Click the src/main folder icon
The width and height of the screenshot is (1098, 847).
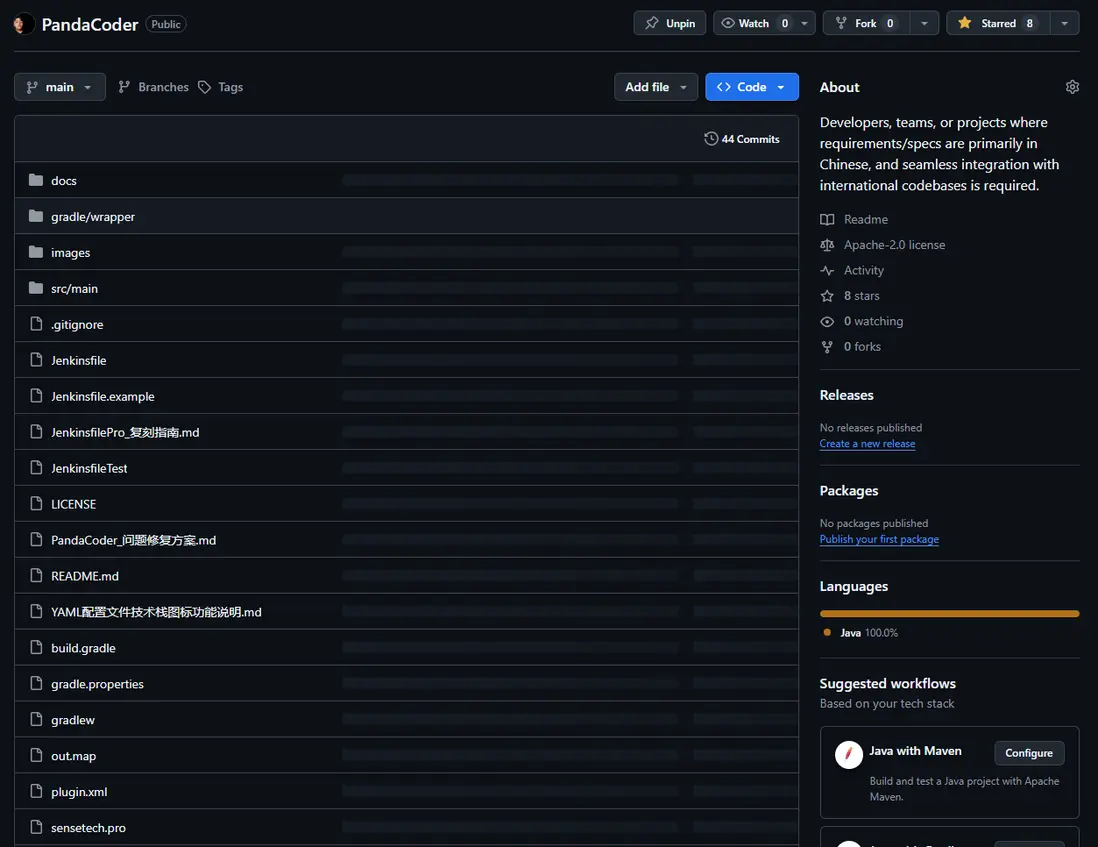(x=36, y=288)
